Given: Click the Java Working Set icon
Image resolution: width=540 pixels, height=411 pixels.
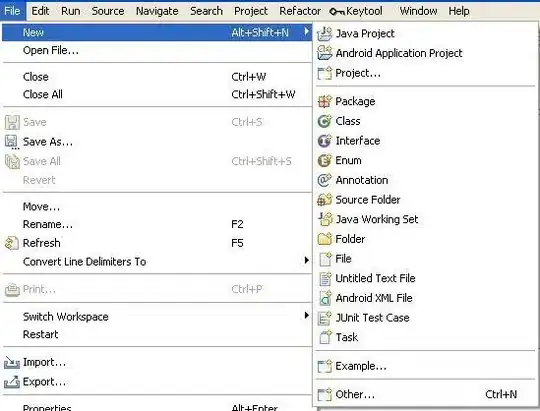Looking at the screenshot, I should pyautogui.click(x=324, y=219).
